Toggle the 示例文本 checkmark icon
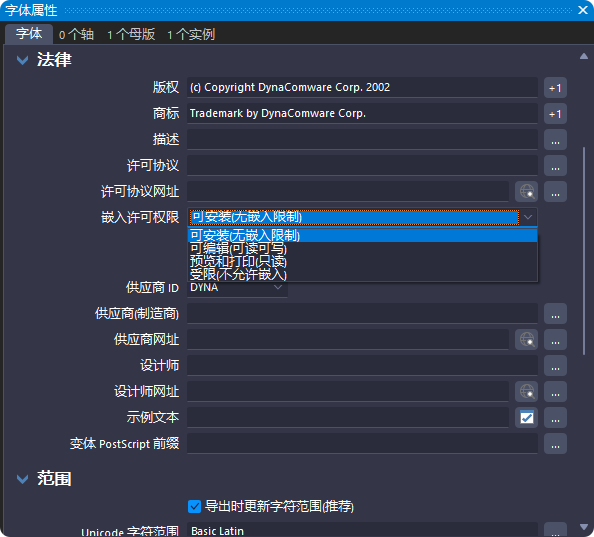Image resolution: width=594 pixels, height=537 pixels. (527, 417)
